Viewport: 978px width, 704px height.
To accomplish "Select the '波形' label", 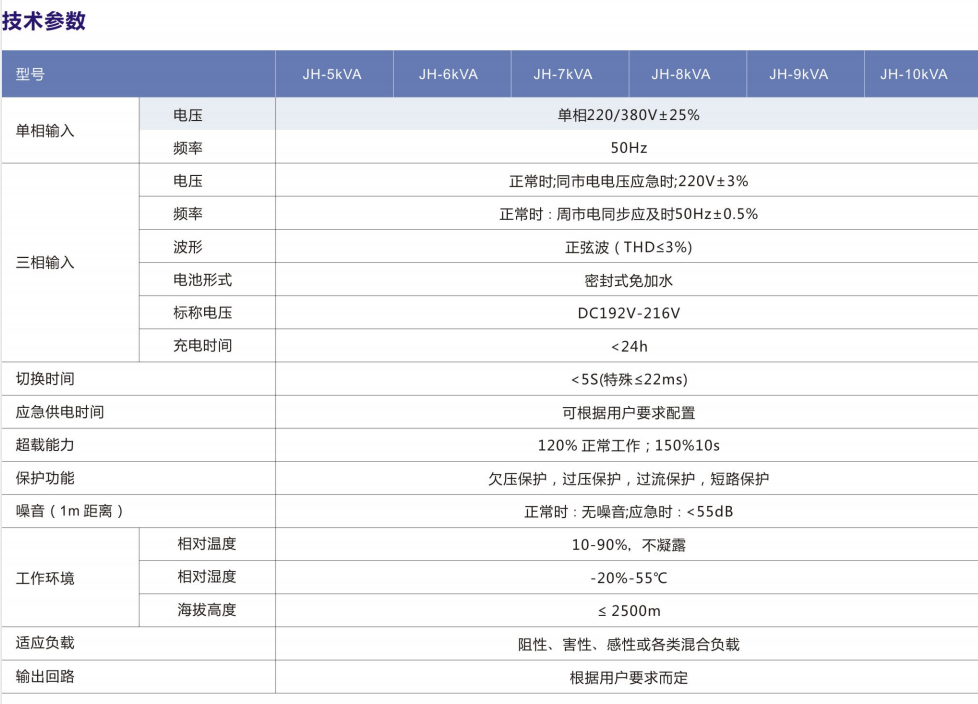I will pyautogui.click(x=188, y=247).
